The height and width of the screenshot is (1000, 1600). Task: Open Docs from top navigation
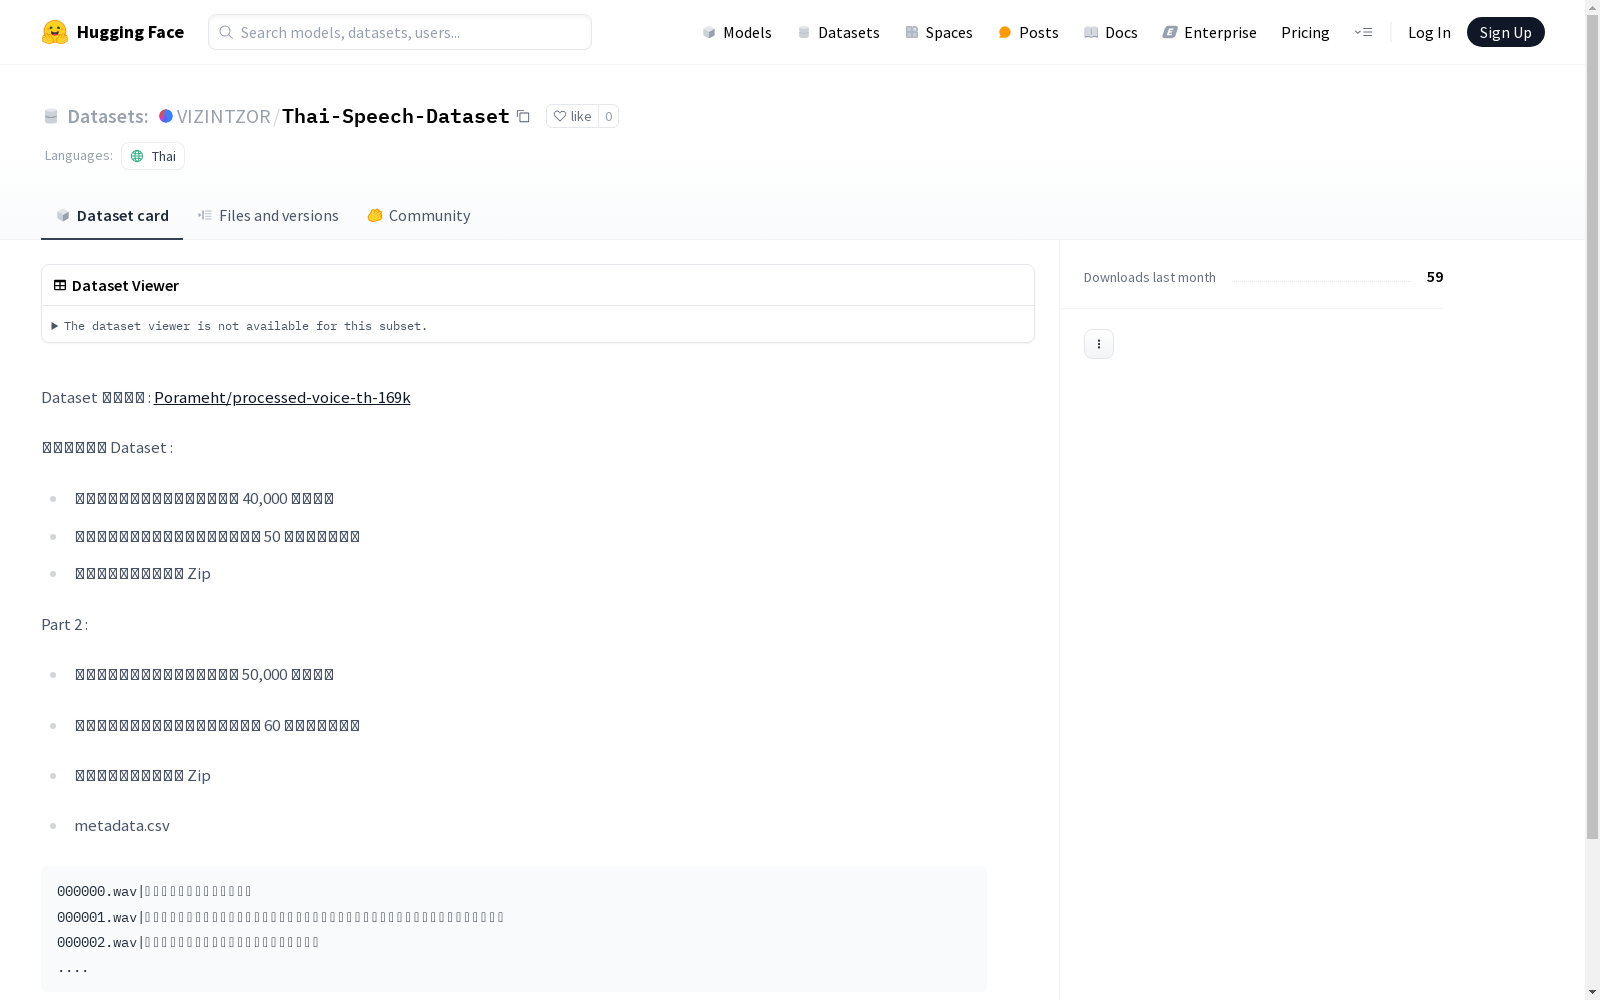(1111, 32)
